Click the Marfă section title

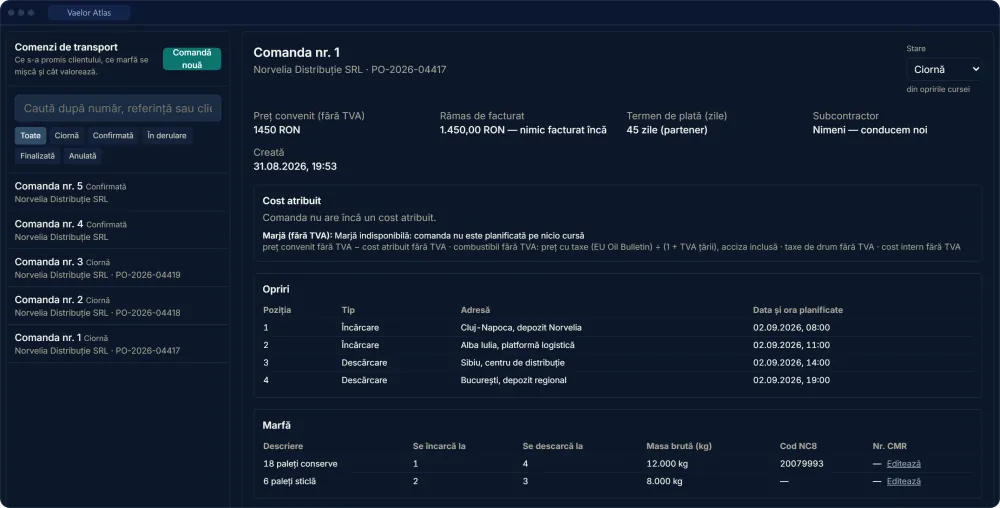tap(277, 425)
